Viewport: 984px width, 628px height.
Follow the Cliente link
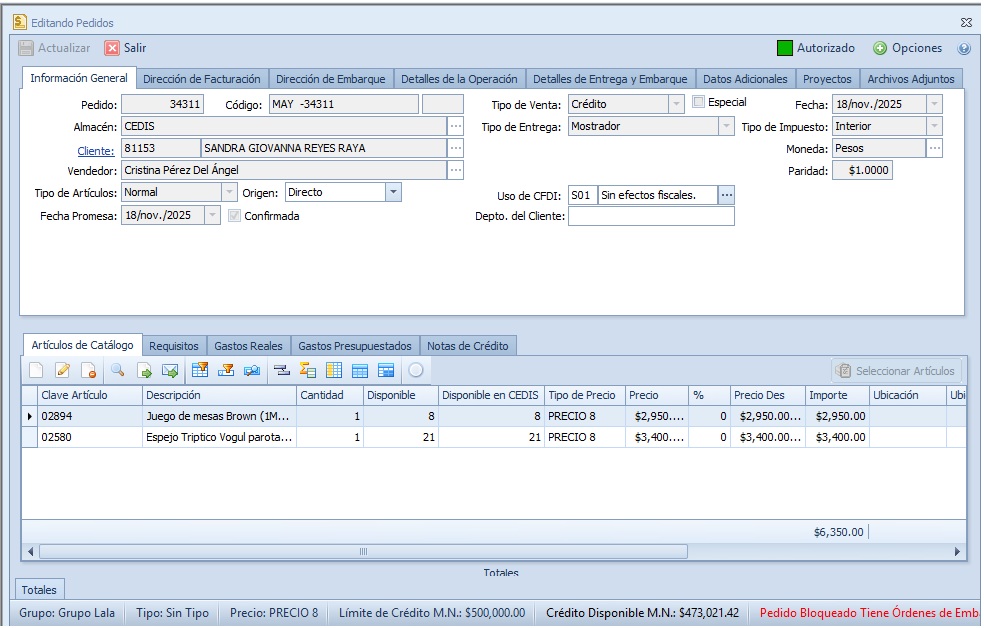(x=96, y=148)
